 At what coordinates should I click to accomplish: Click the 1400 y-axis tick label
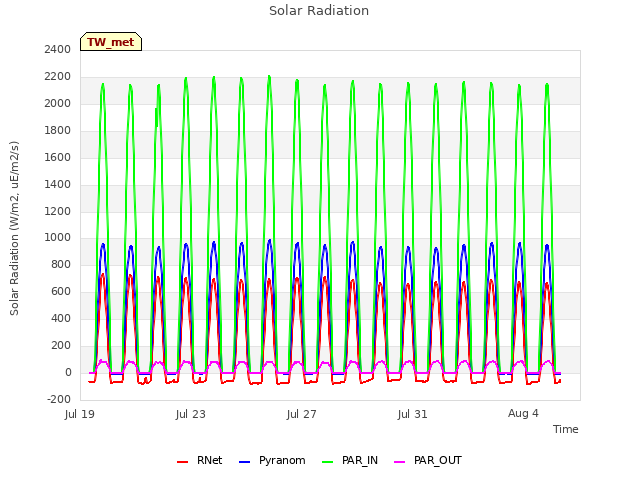coord(58,184)
